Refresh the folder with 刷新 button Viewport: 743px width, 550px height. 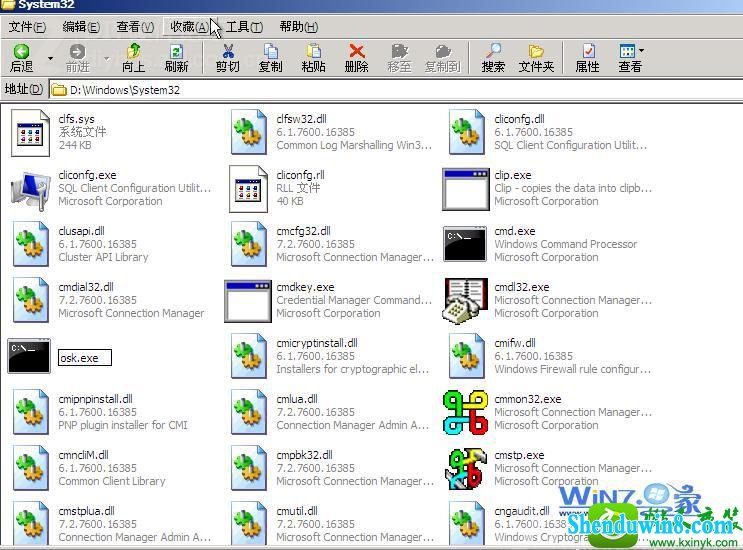176,58
